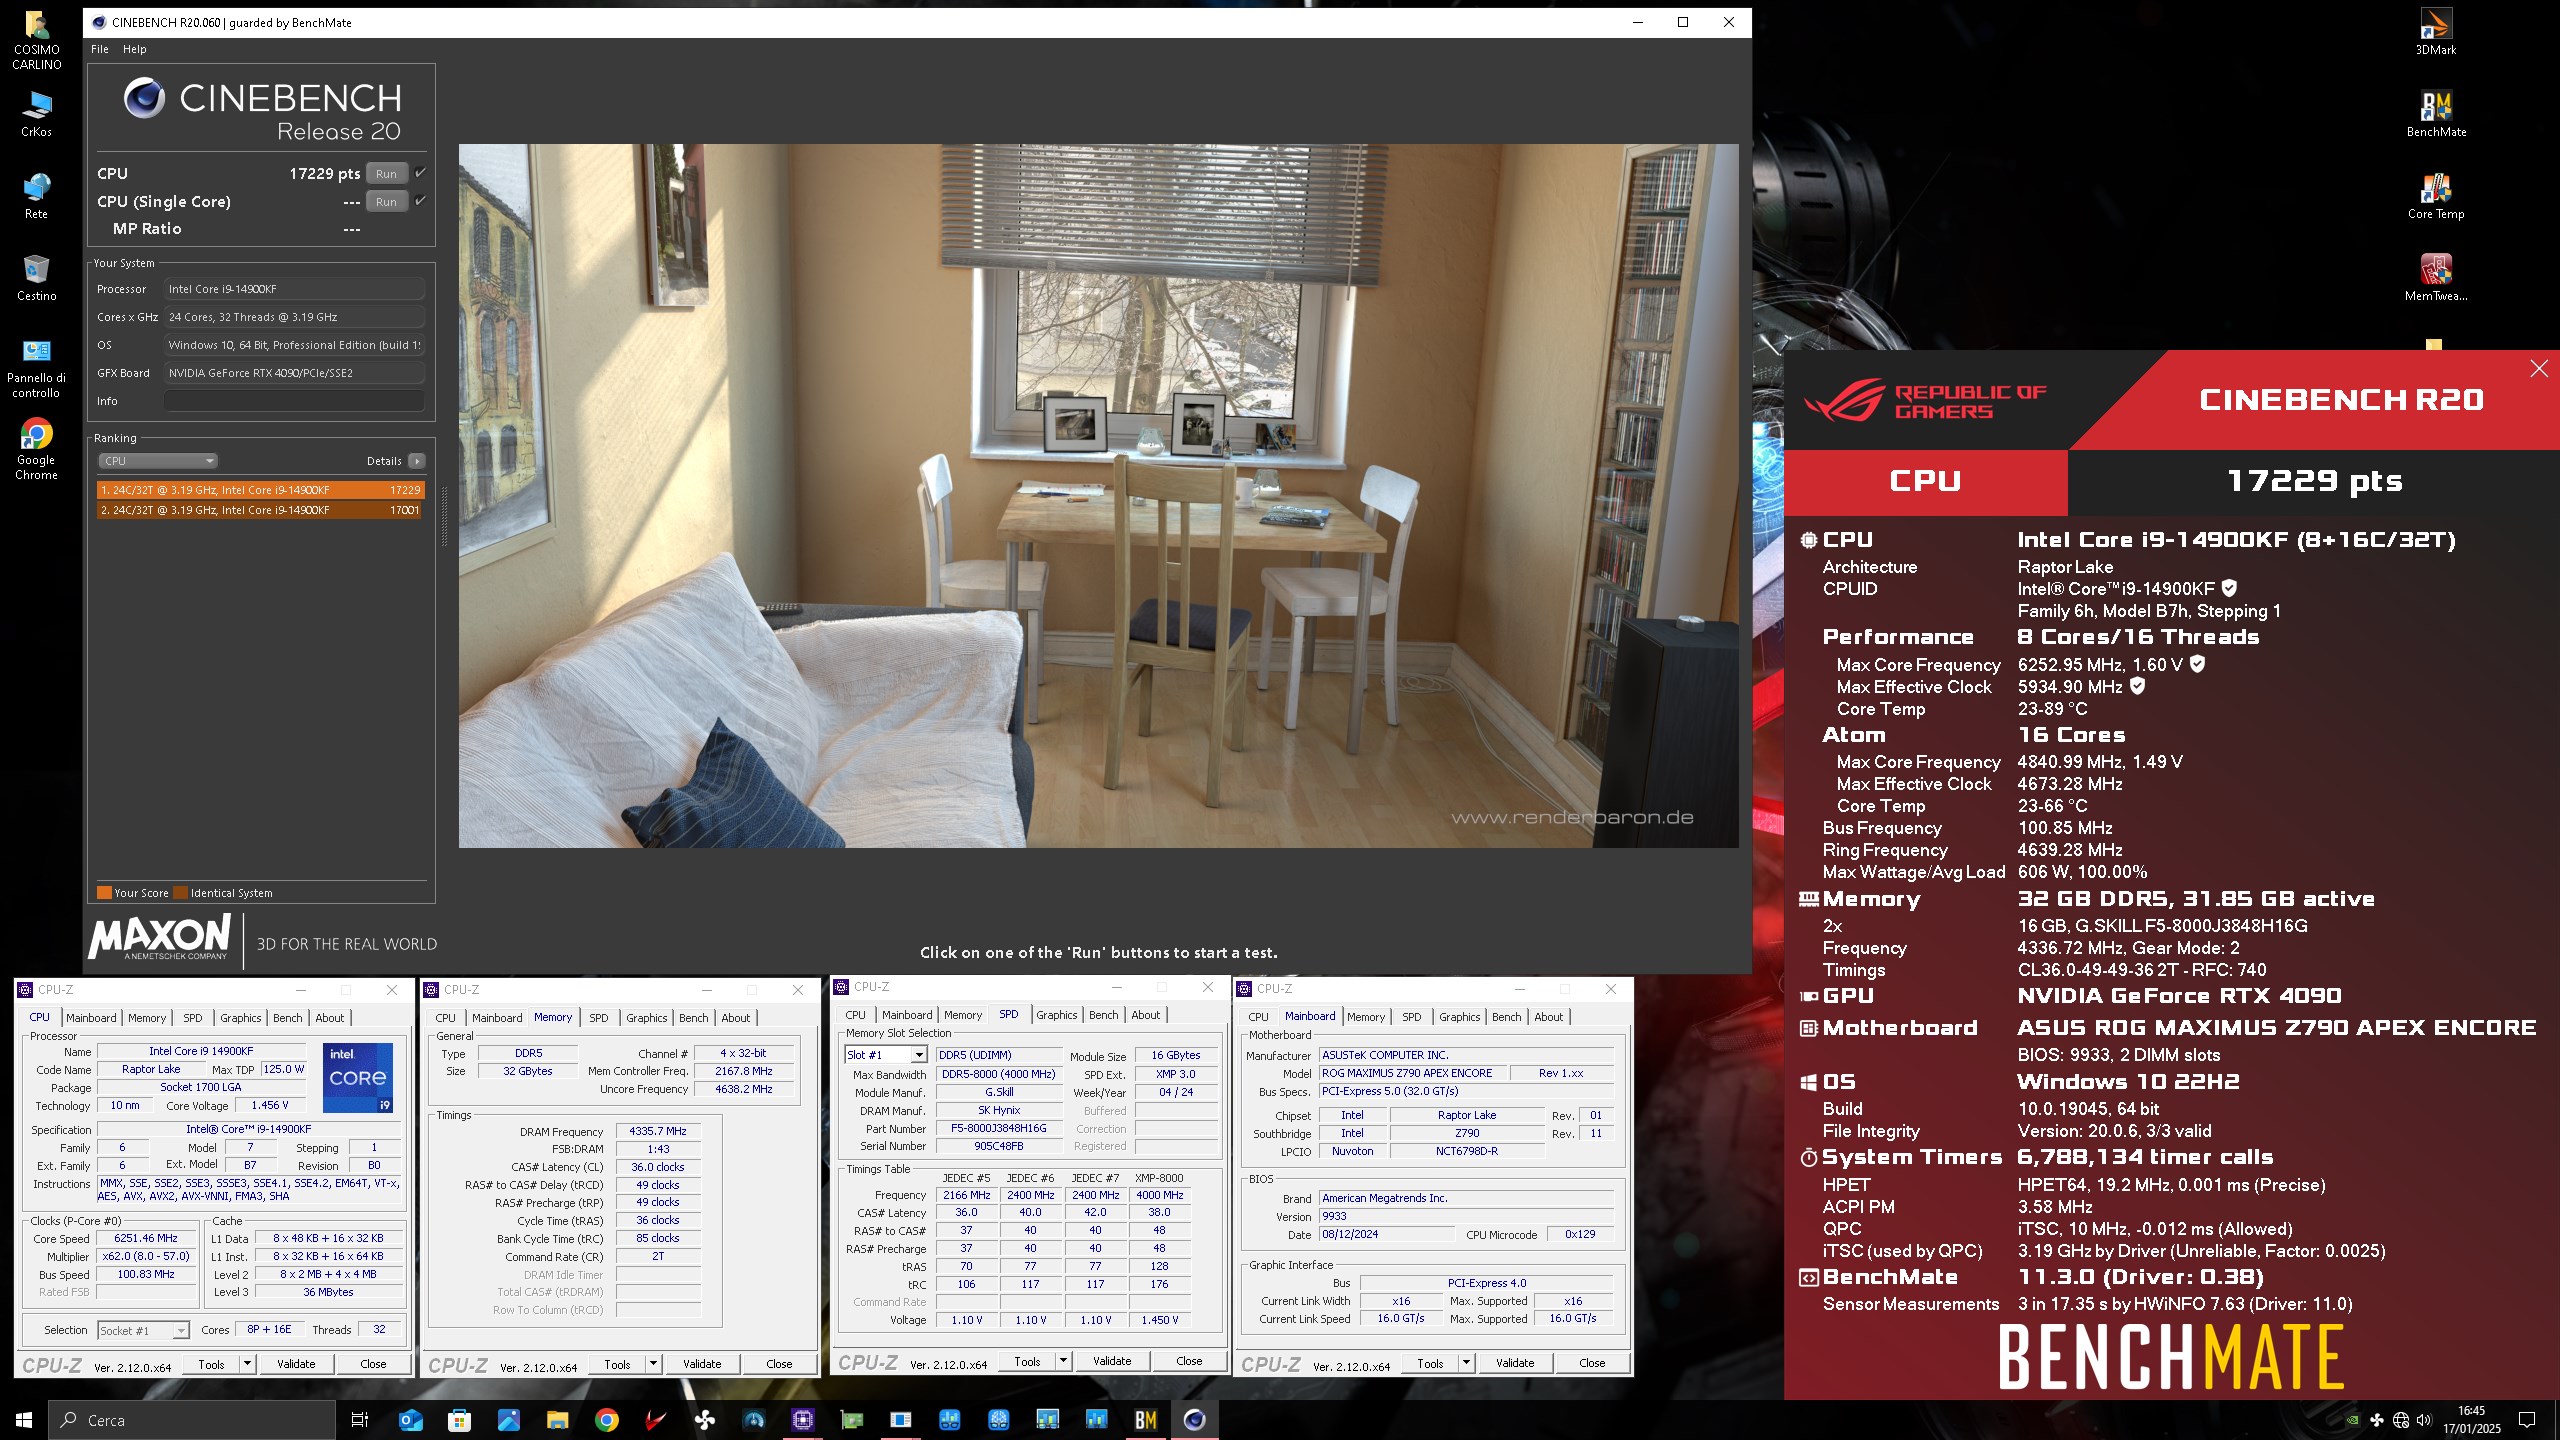The height and width of the screenshot is (1440, 2560).
Task: Run the CPU Single Core test
Action: tap(387, 201)
